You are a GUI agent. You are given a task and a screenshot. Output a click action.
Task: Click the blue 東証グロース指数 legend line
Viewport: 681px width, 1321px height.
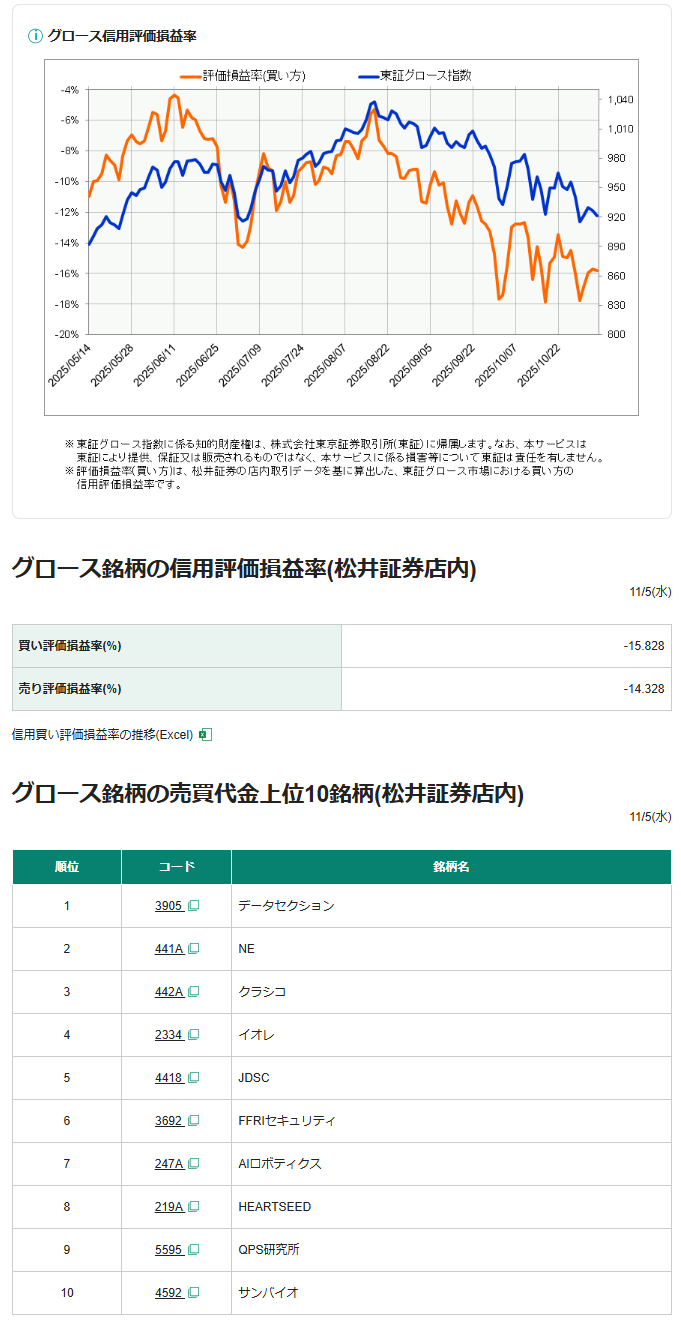click(x=368, y=76)
